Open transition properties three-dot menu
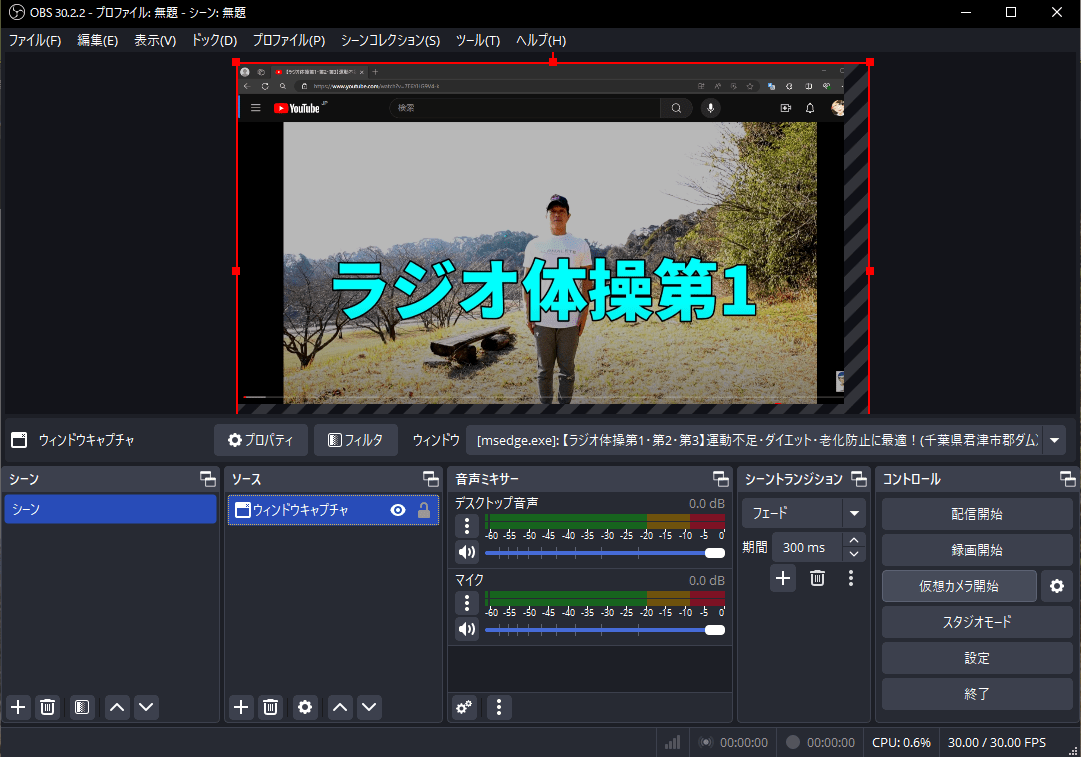 [x=851, y=578]
